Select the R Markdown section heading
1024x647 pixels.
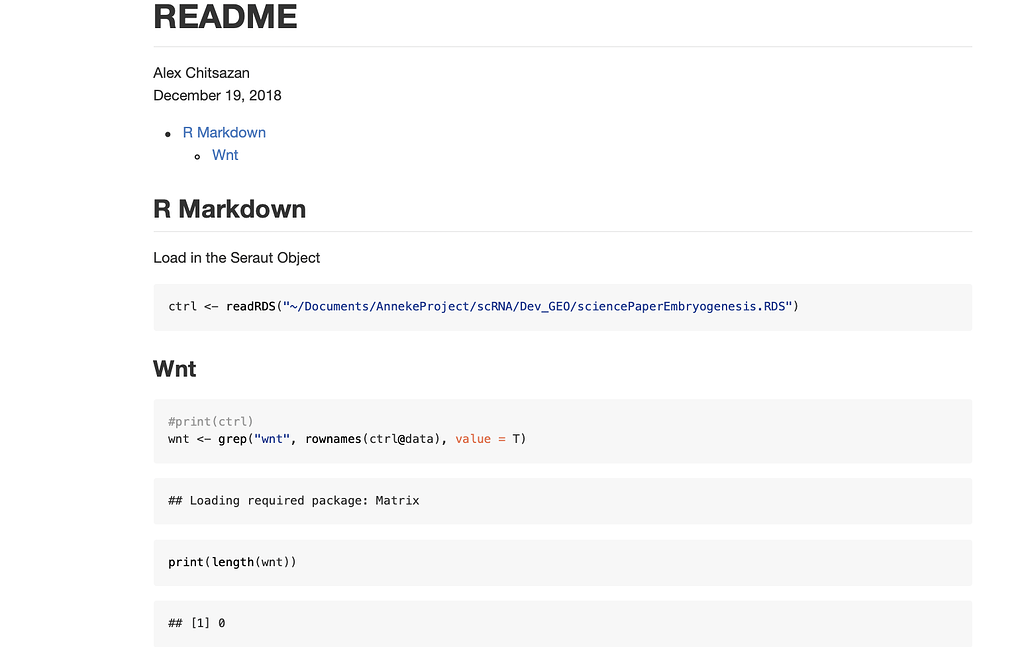(x=230, y=209)
